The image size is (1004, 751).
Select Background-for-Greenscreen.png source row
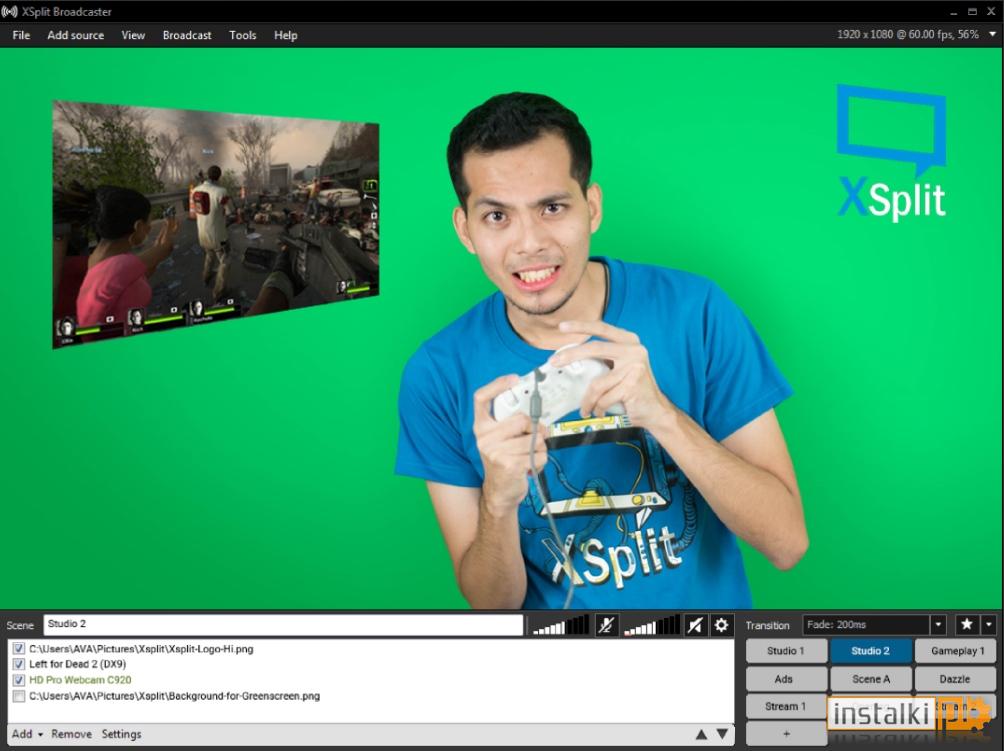[x=371, y=696]
